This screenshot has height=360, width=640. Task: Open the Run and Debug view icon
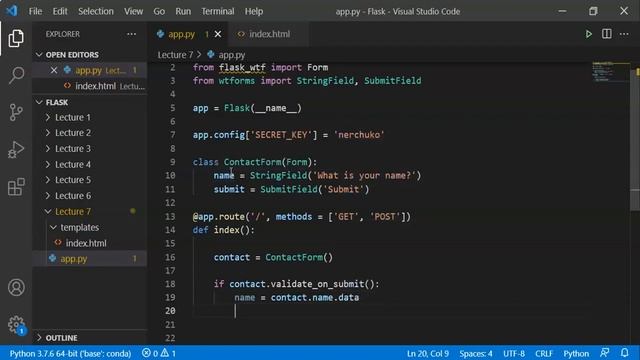pyautogui.click(x=16, y=149)
